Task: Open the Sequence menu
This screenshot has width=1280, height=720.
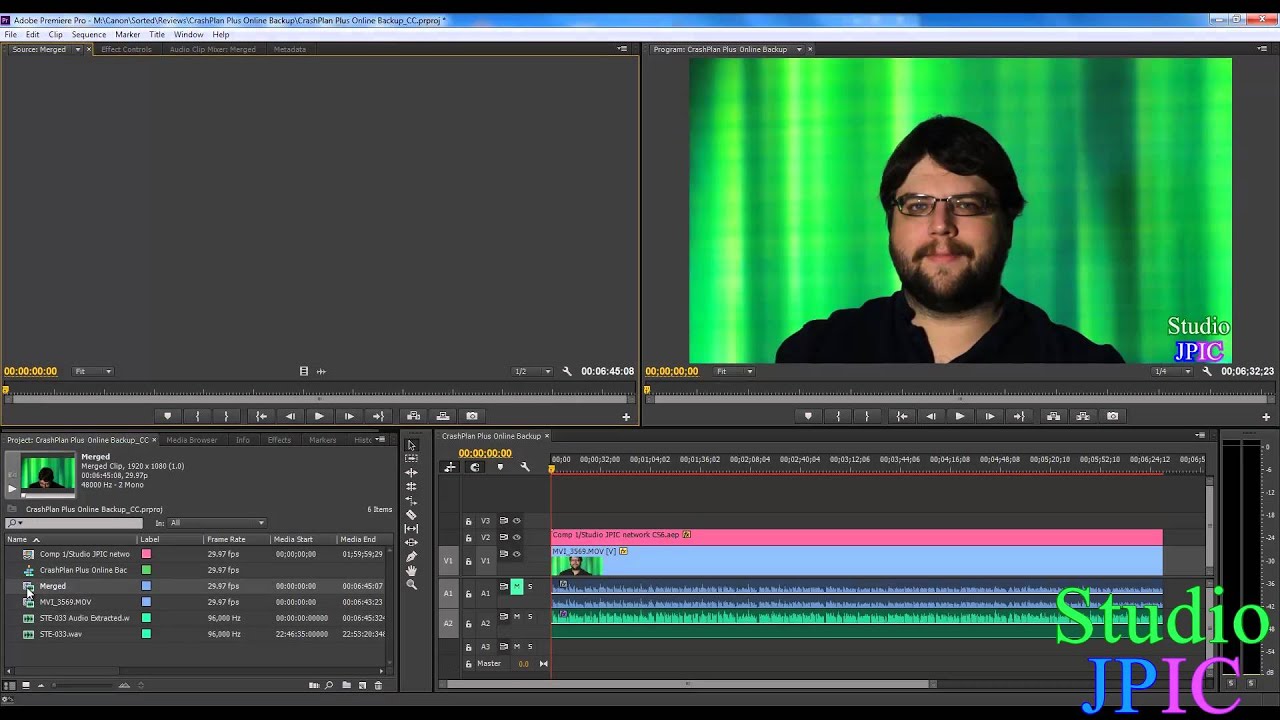Action: click(89, 34)
